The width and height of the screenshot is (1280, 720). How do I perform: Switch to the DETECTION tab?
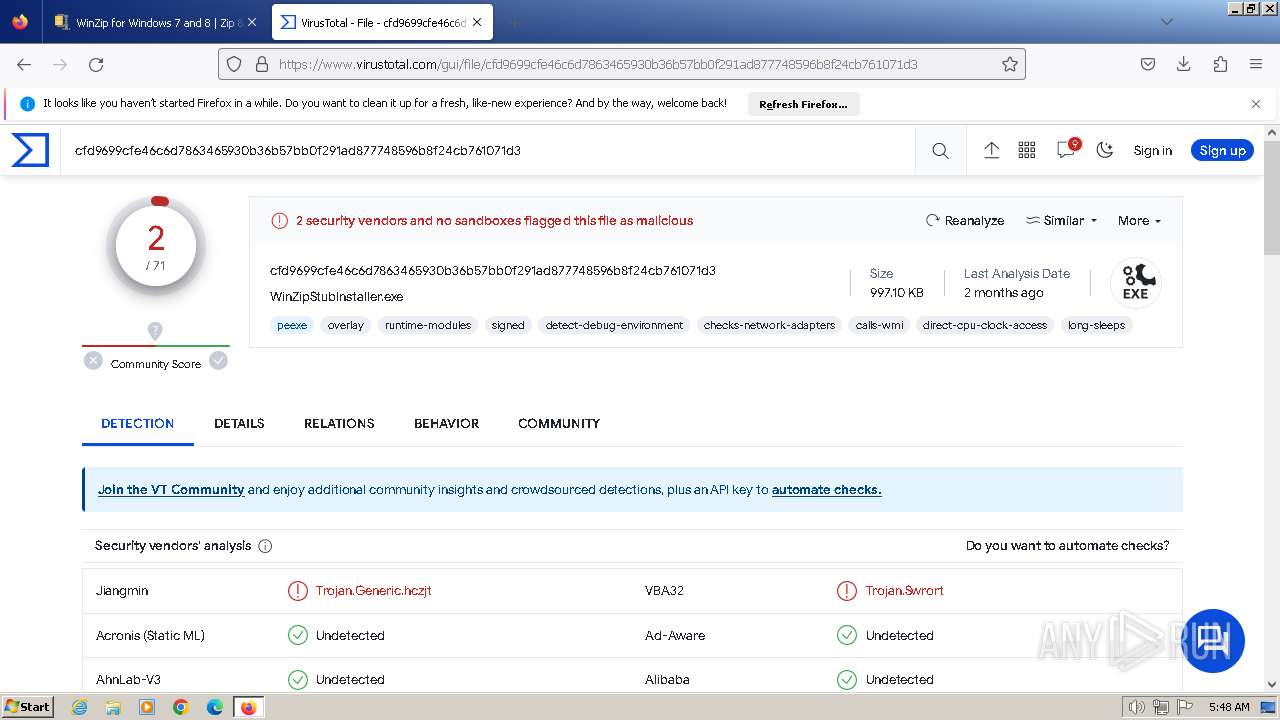pyautogui.click(x=138, y=424)
